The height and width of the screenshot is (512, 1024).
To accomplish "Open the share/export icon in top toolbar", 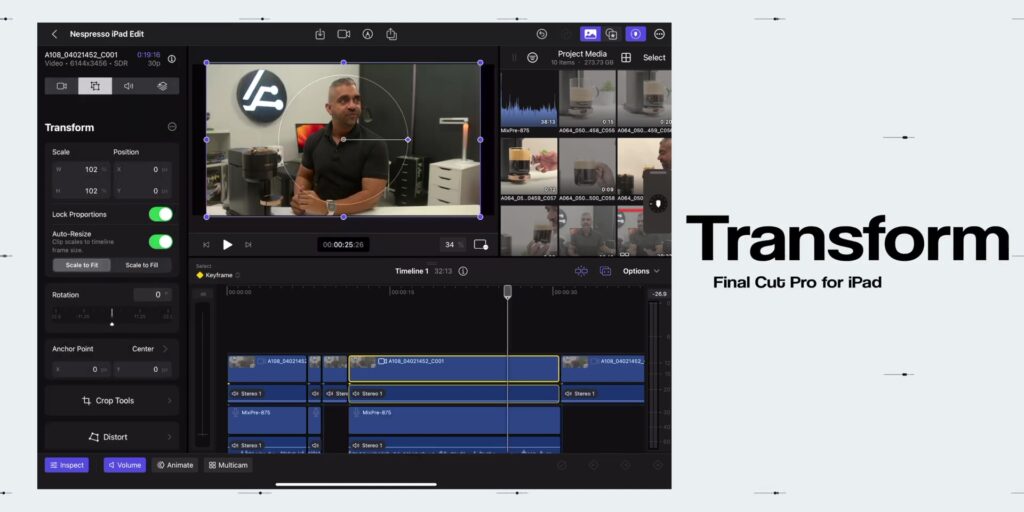I will click(x=391, y=34).
